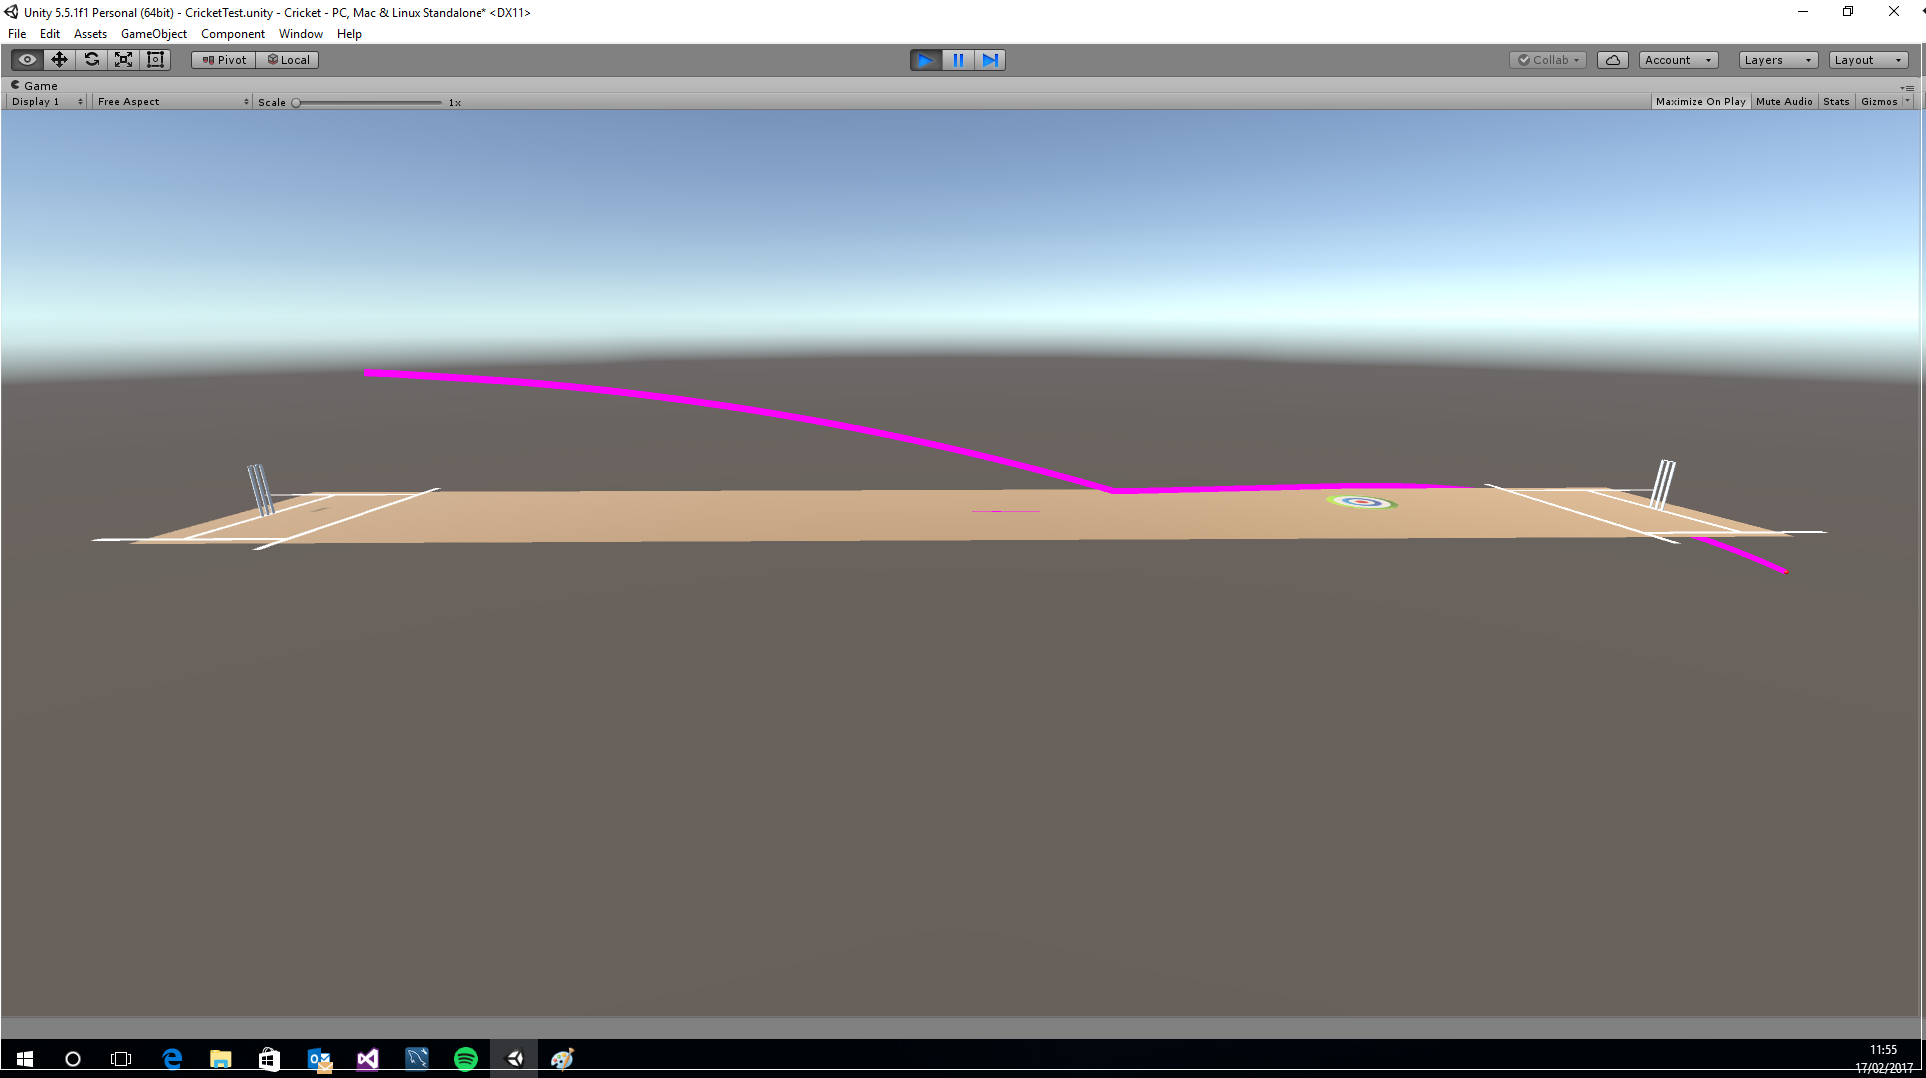Open the Display 1 dropdown
Viewport: 1926px width, 1078px height.
[x=47, y=102]
